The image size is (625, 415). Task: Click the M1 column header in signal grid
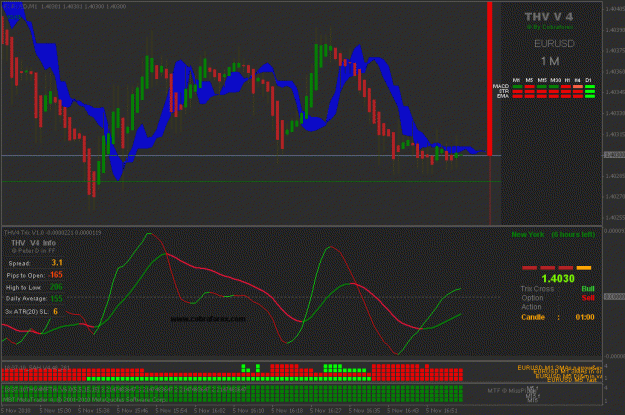(x=517, y=80)
